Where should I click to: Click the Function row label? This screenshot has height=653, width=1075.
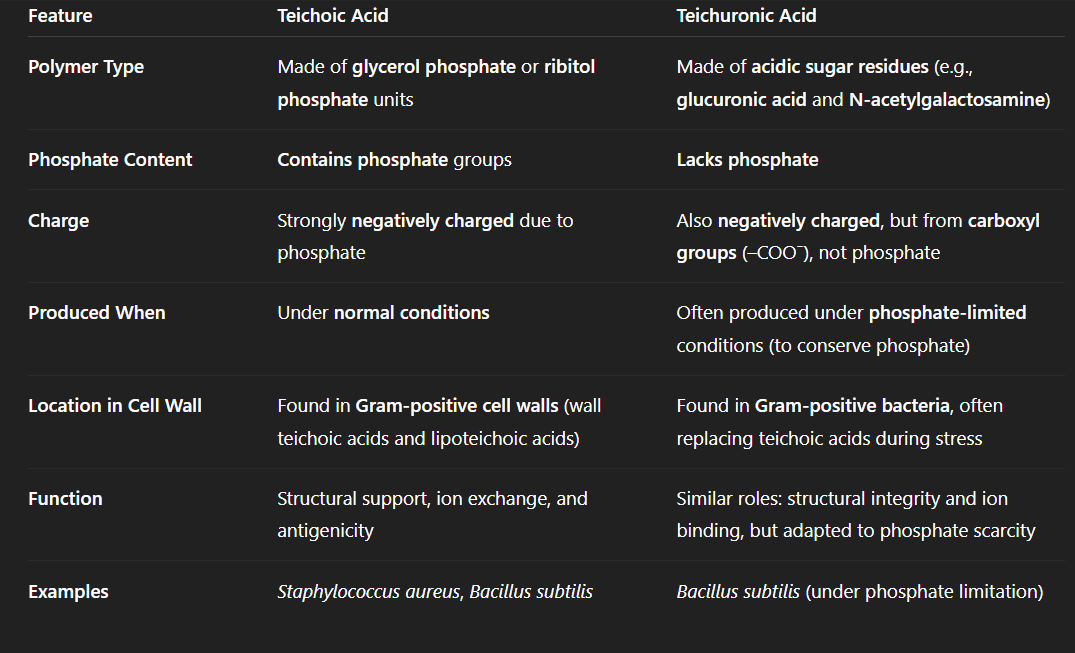65,499
